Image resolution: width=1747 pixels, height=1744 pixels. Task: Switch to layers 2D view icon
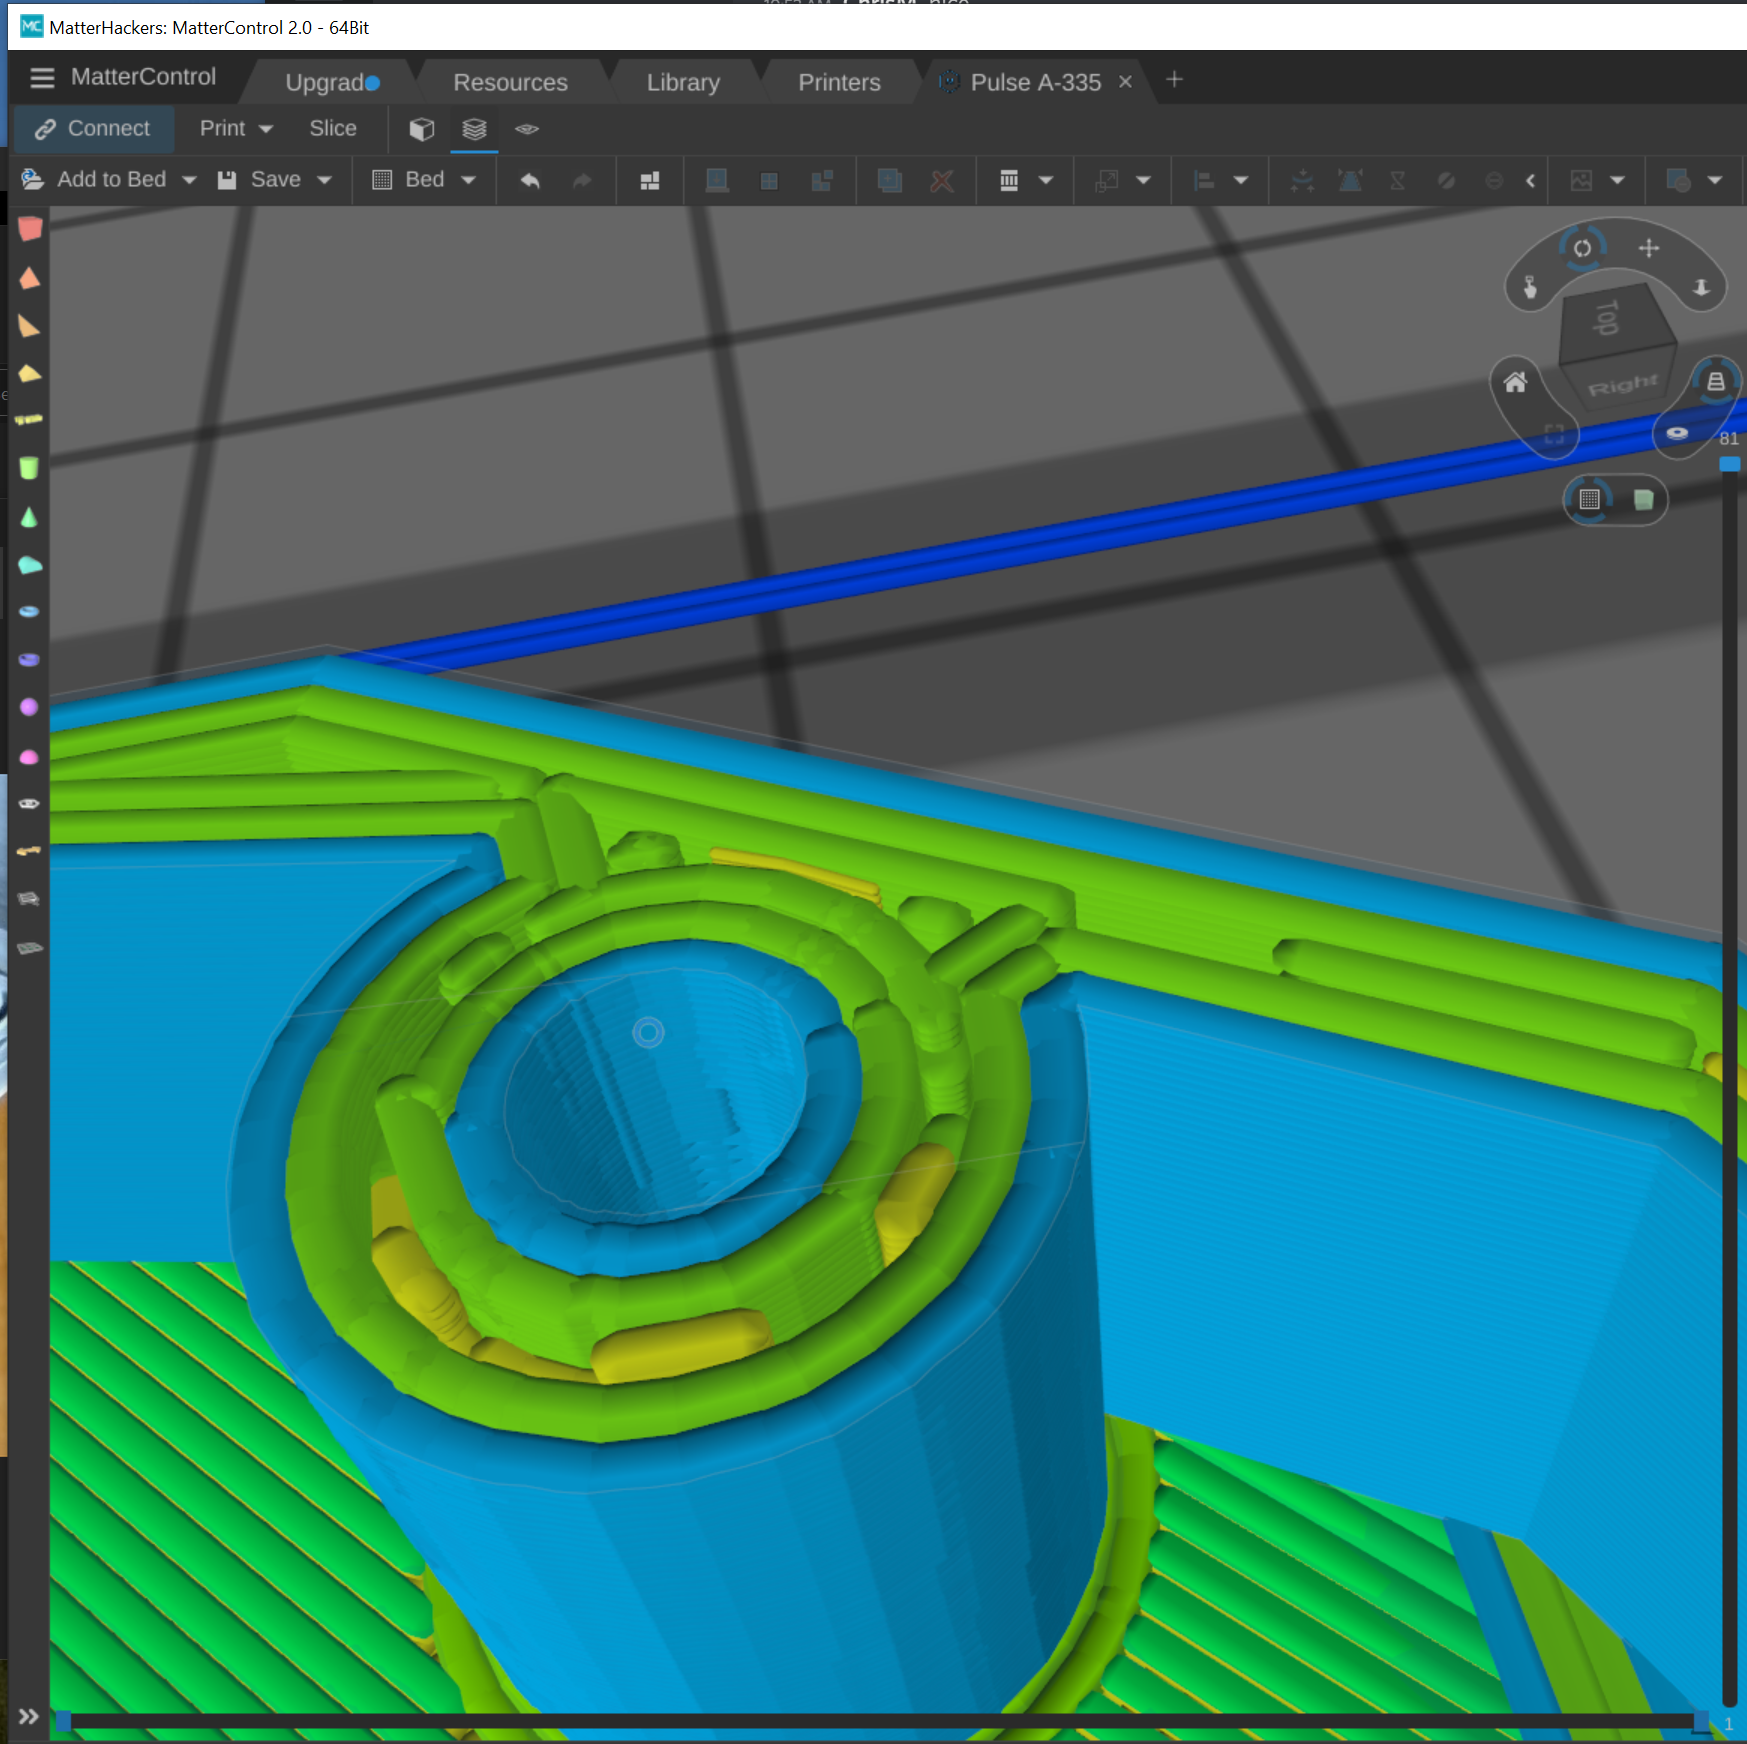click(527, 129)
